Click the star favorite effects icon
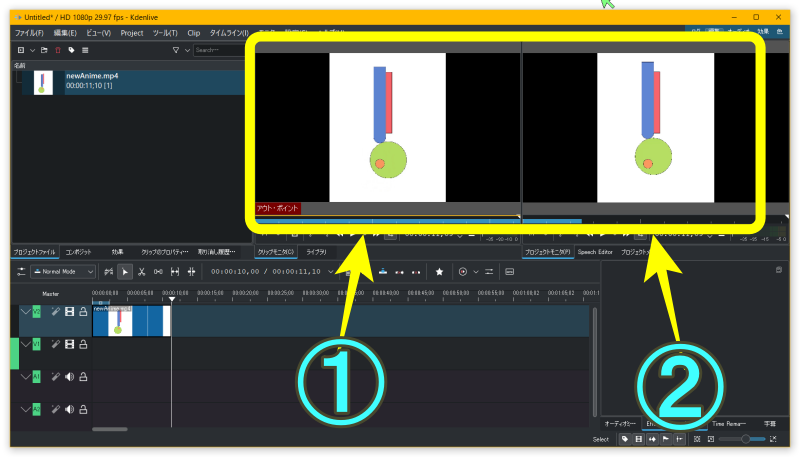 click(x=438, y=271)
